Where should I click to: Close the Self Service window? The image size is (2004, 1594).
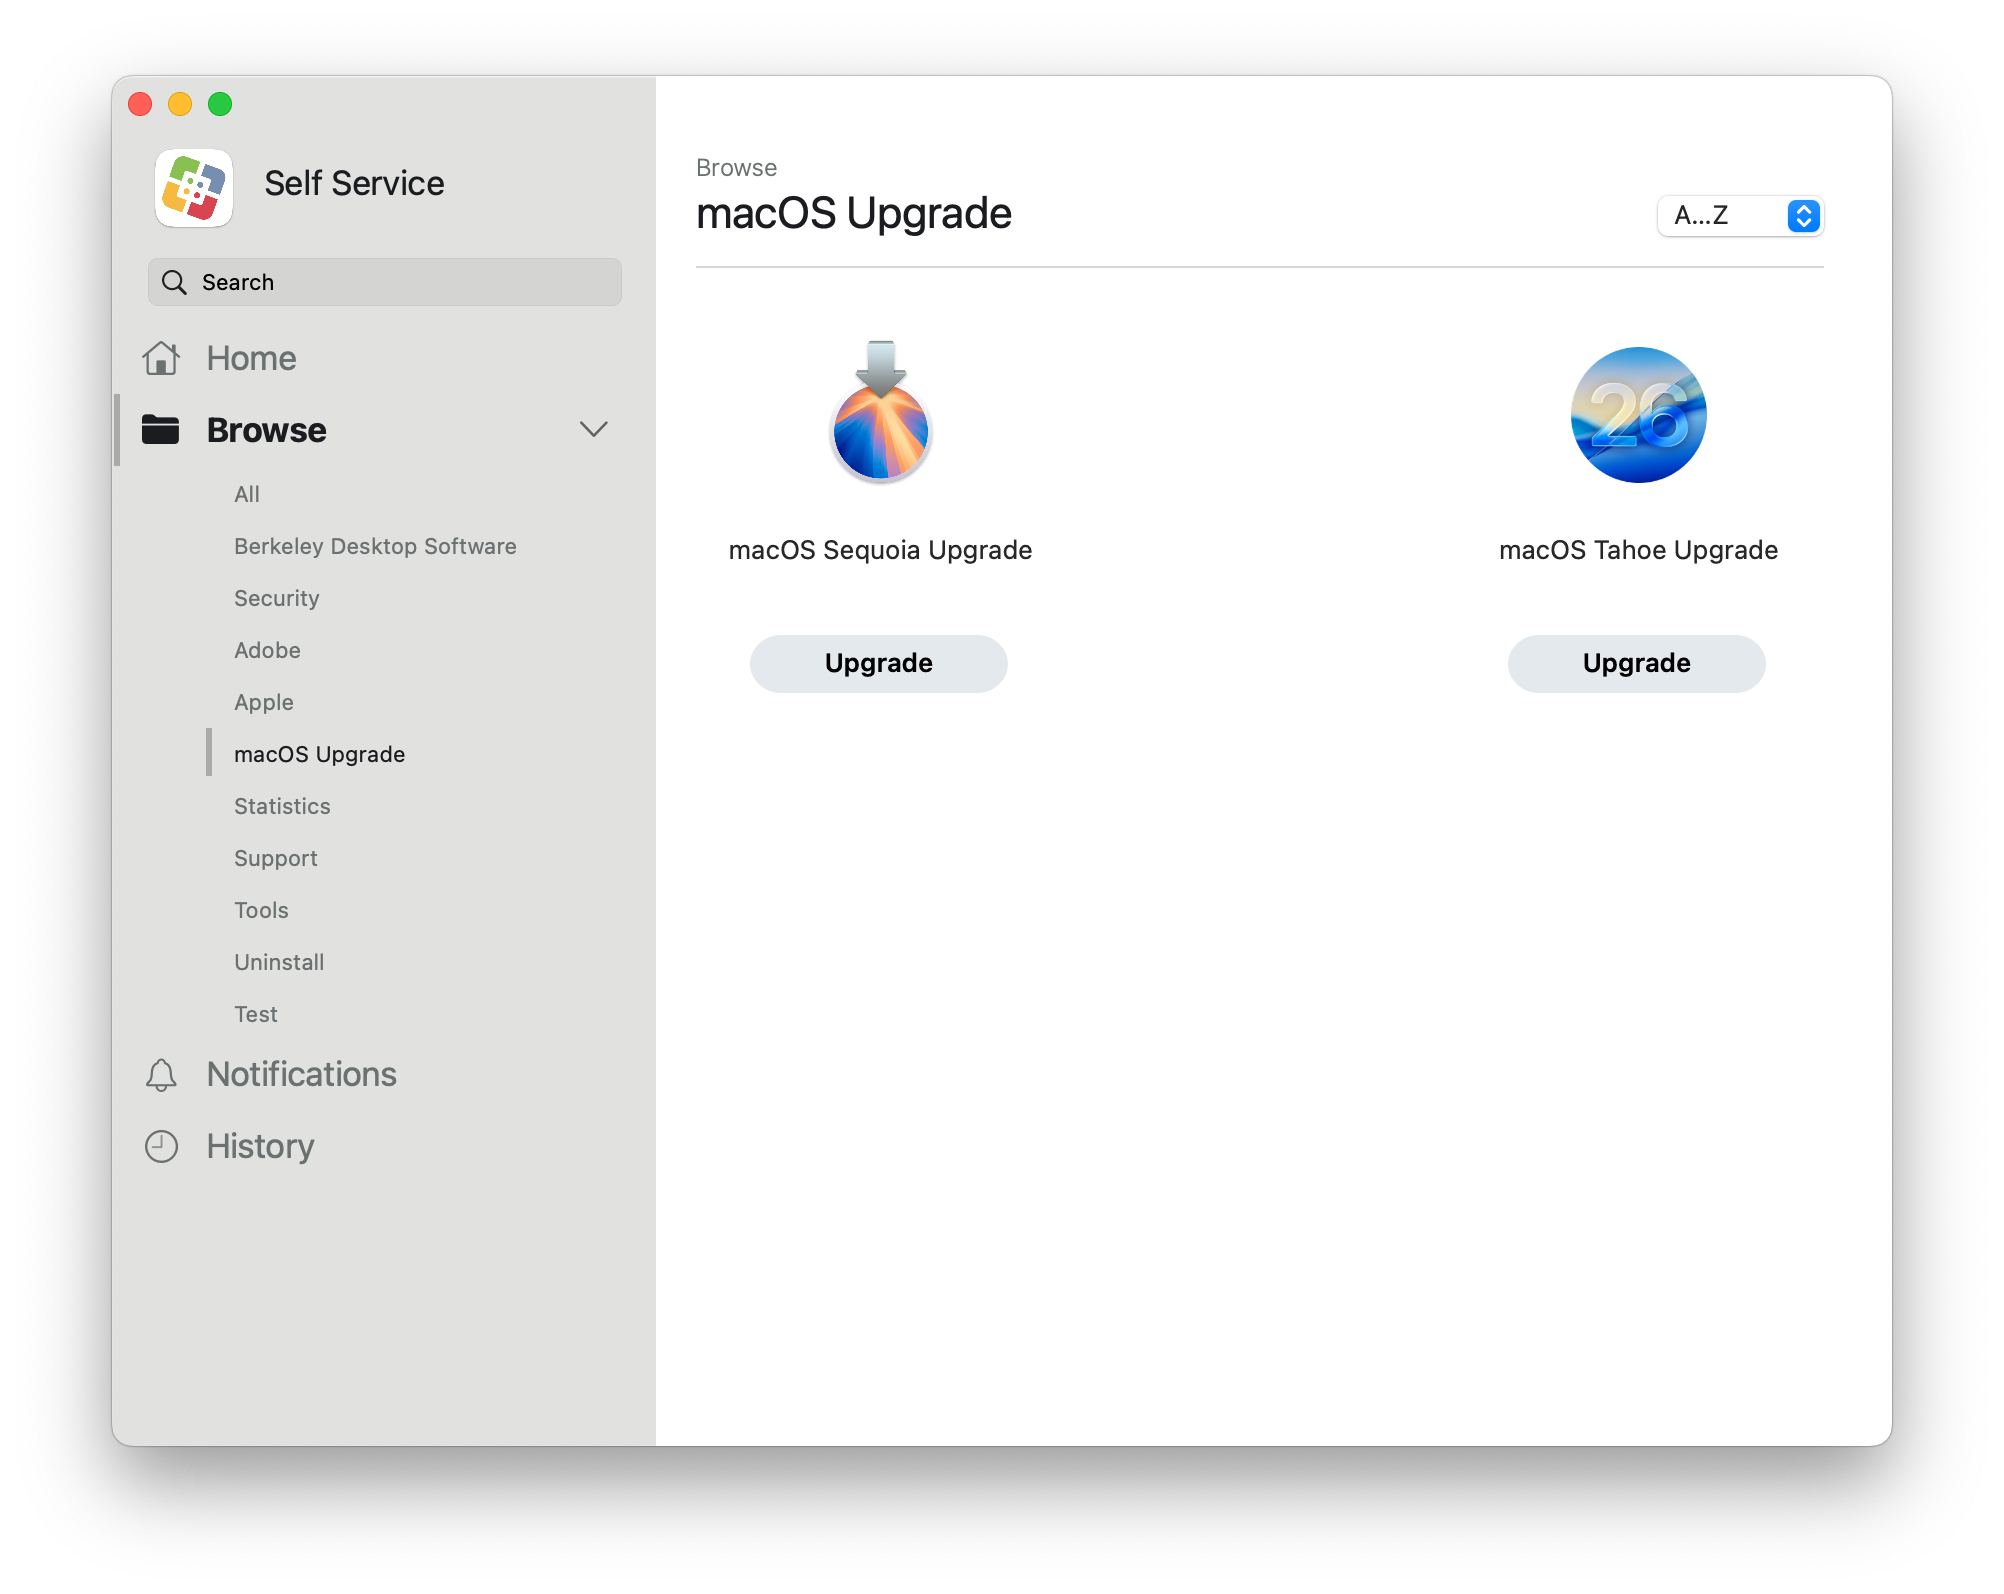[140, 104]
